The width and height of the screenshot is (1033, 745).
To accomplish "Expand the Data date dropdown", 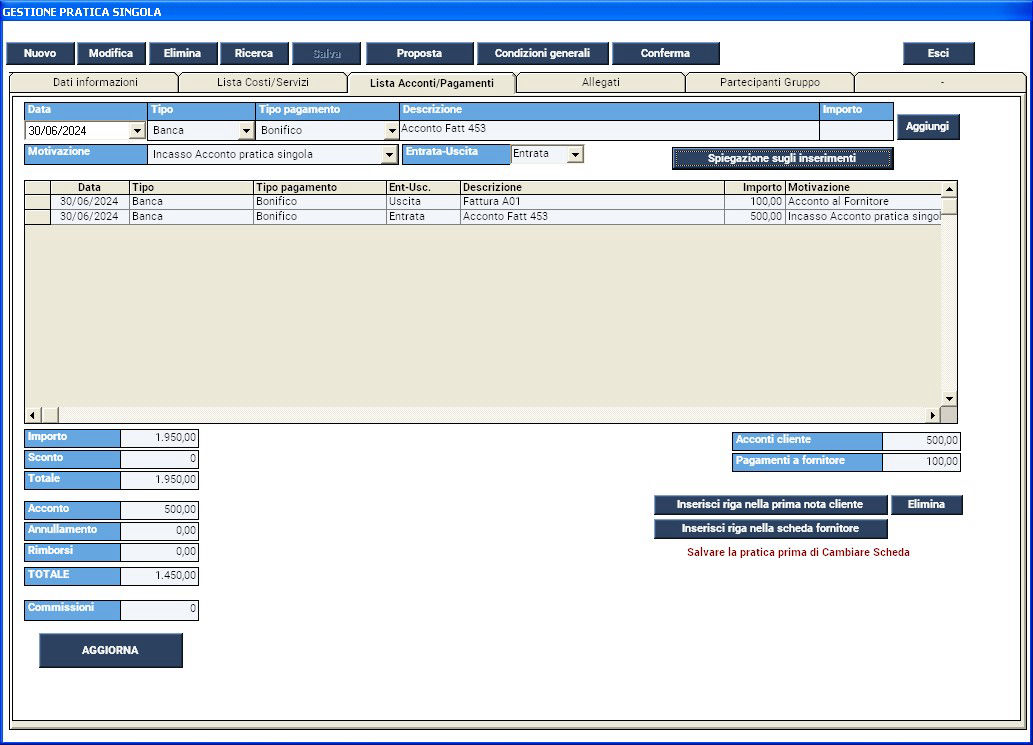I will click(x=137, y=131).
